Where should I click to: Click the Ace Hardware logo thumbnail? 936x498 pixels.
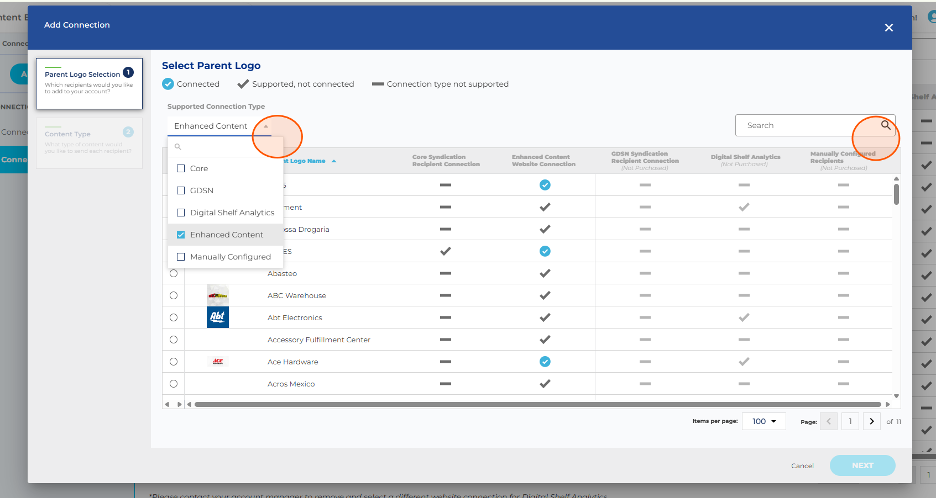(218, 361)
